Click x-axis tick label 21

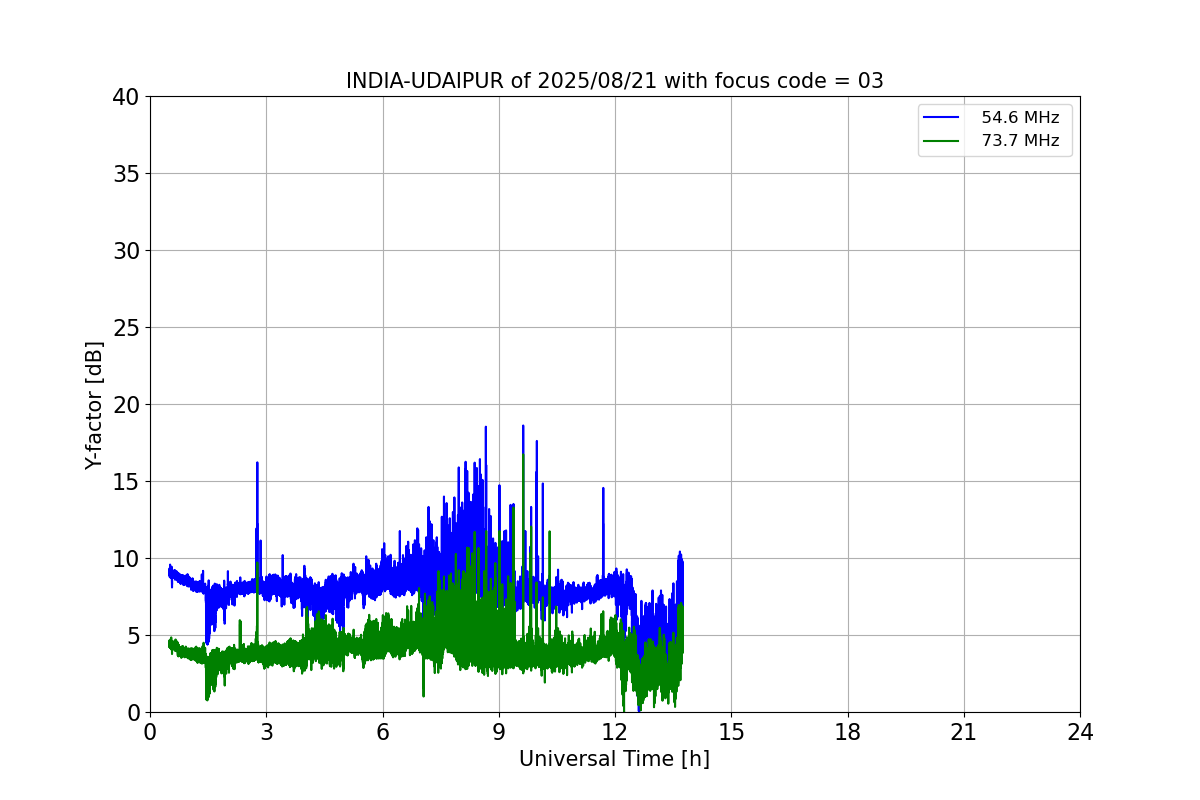(x=964, y=732)
